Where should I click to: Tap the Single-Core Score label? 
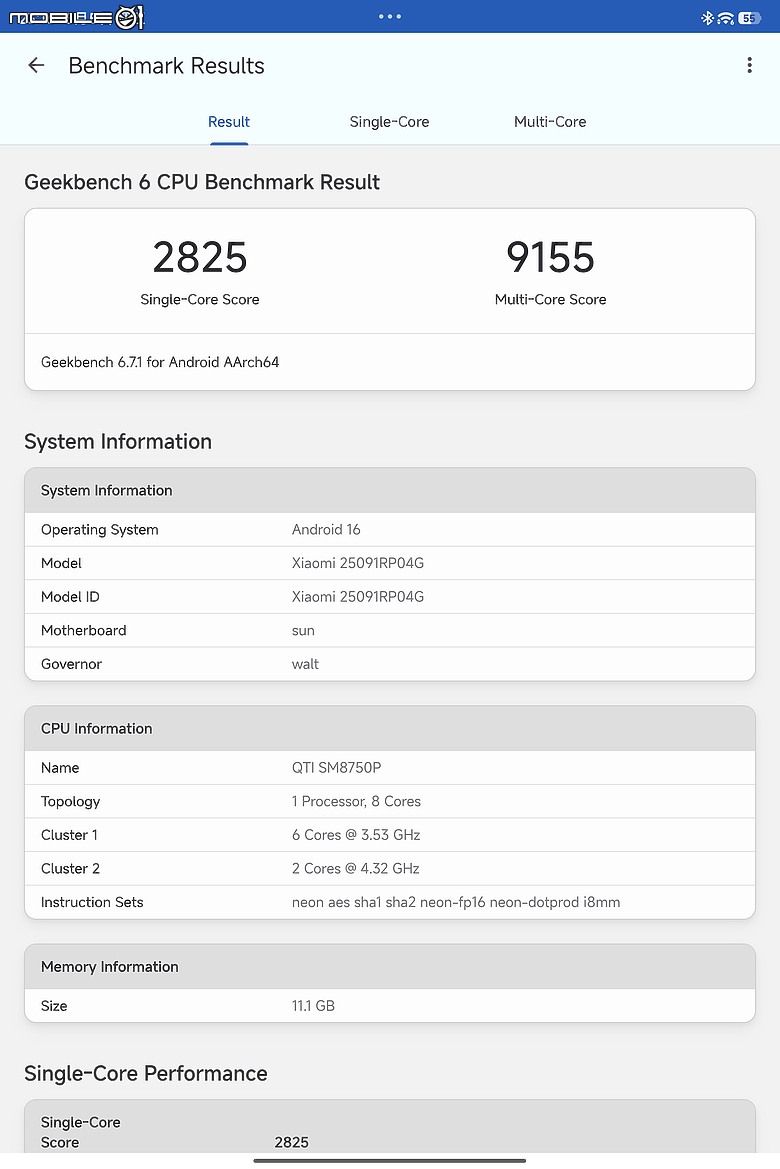tap(200, 299)
